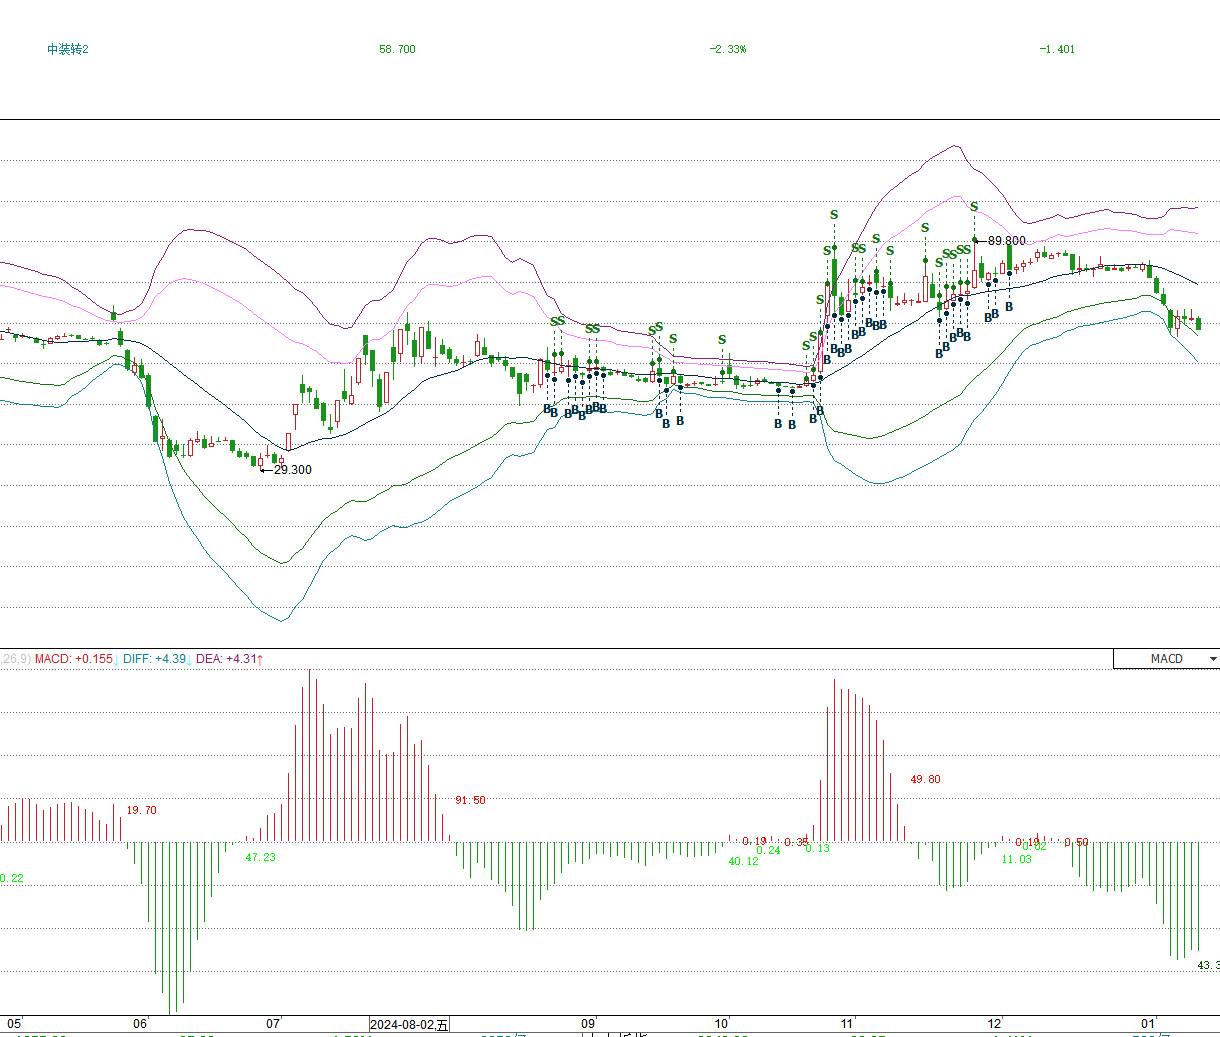Click the stock name 中装转2

67,49
